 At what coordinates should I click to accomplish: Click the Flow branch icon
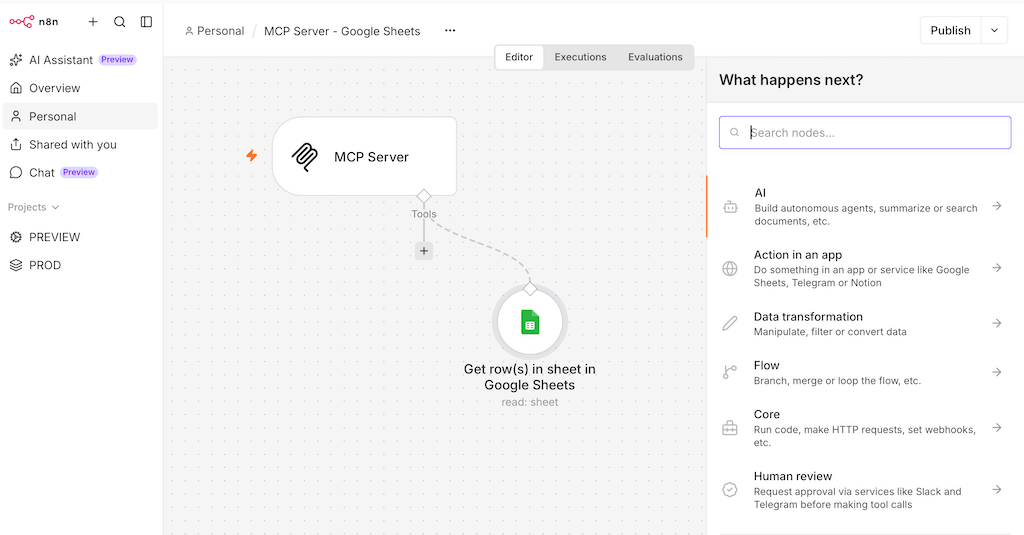(730, 372)
